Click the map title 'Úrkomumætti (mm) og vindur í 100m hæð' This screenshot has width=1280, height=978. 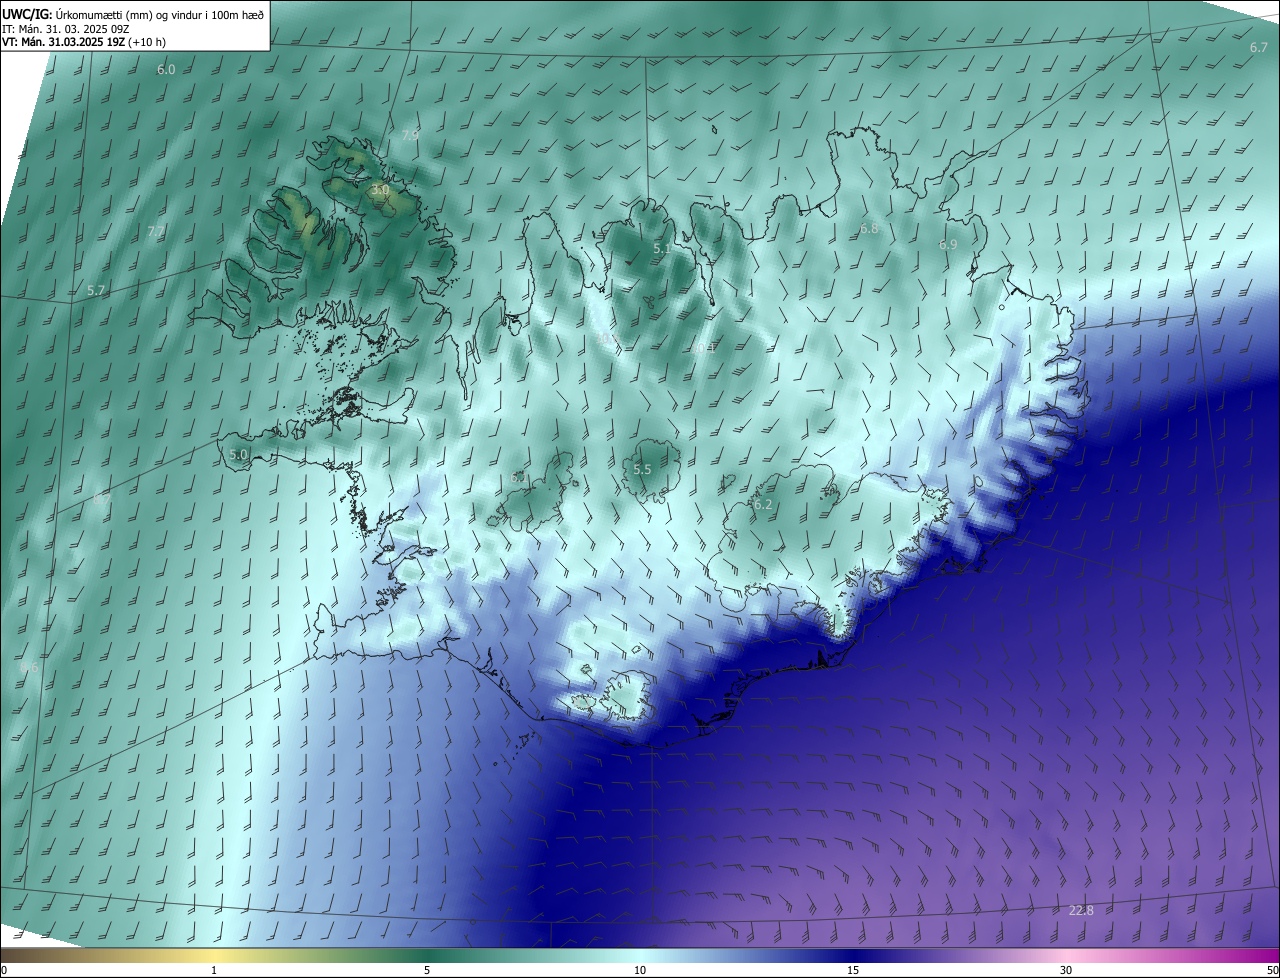coord(159,15)
